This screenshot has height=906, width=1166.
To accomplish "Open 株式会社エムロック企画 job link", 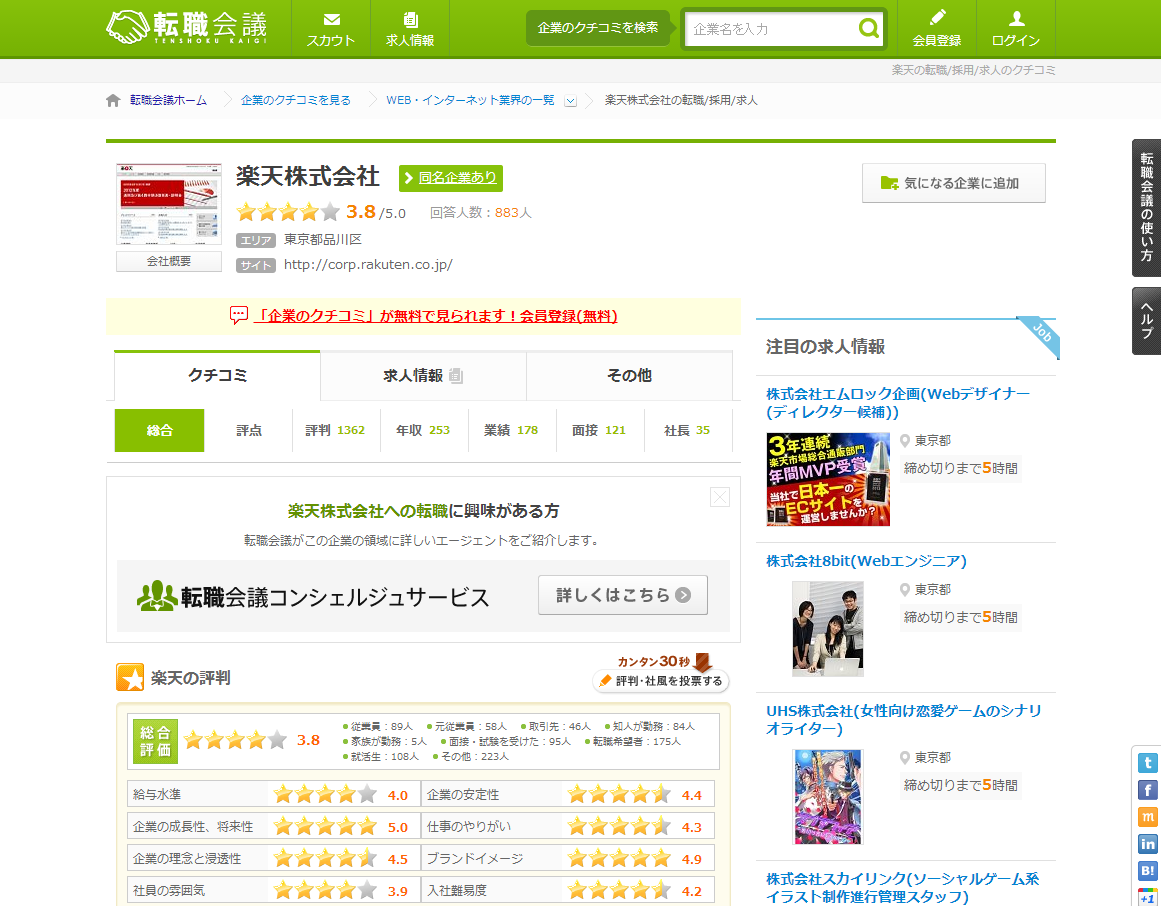I will 898,402.
